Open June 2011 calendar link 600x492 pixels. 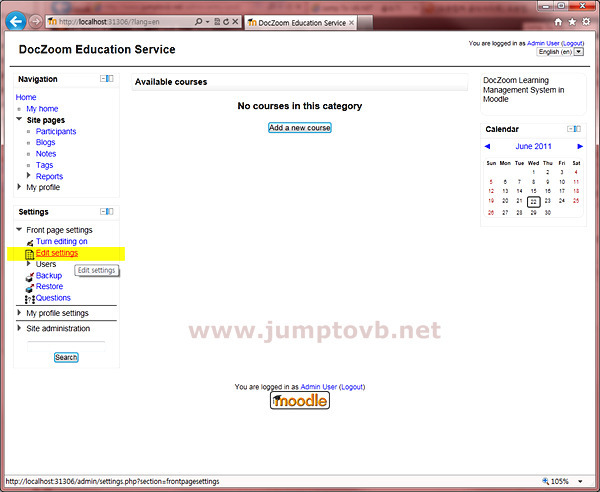pos(533,146)
